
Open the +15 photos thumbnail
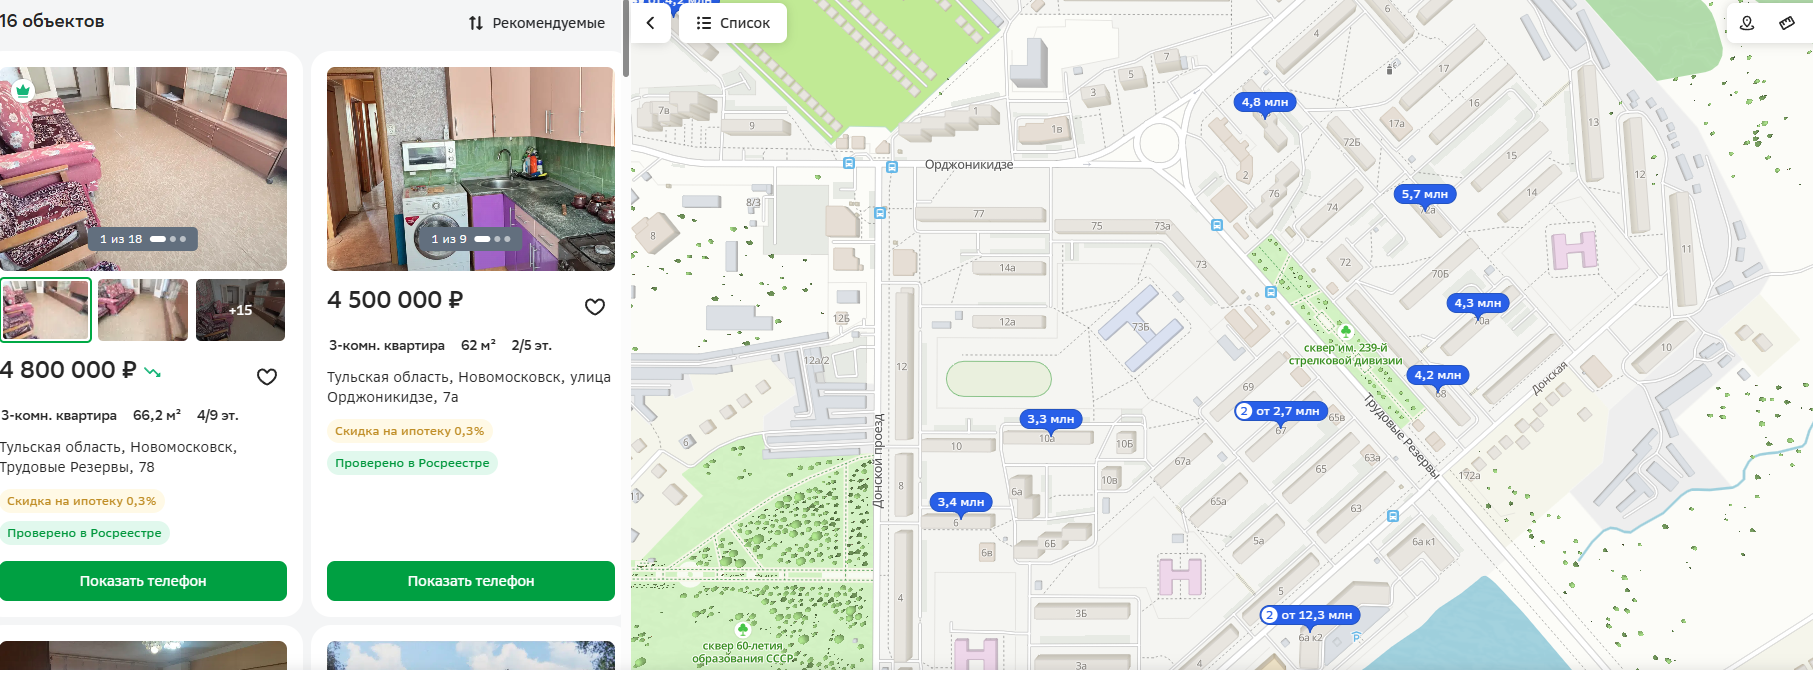[240, 310]
